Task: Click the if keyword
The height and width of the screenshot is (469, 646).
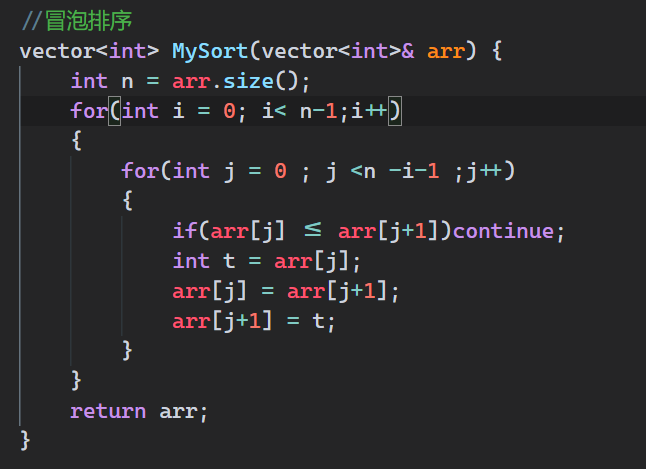Action: 184,231
